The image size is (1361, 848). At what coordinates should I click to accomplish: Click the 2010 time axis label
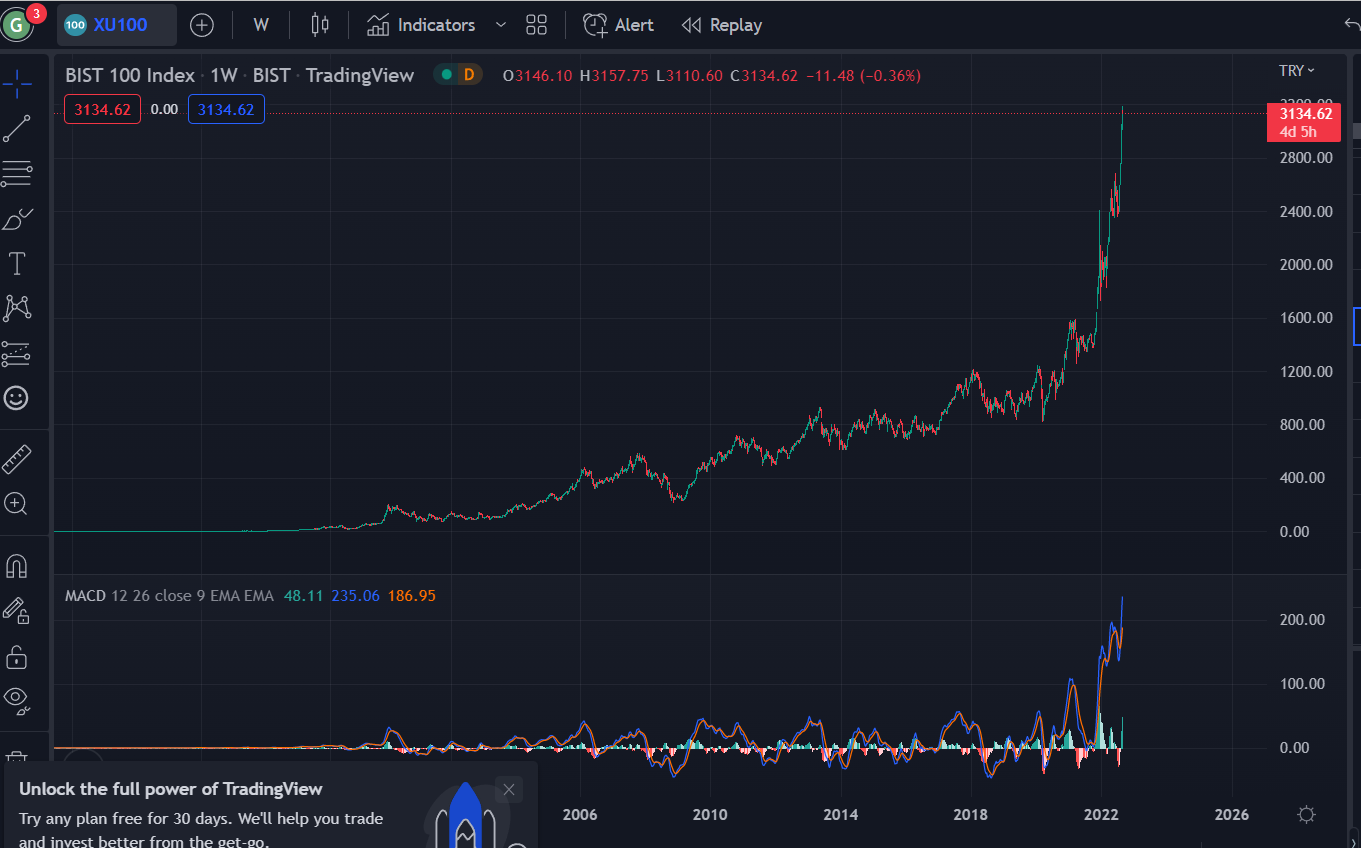point(710,814)
